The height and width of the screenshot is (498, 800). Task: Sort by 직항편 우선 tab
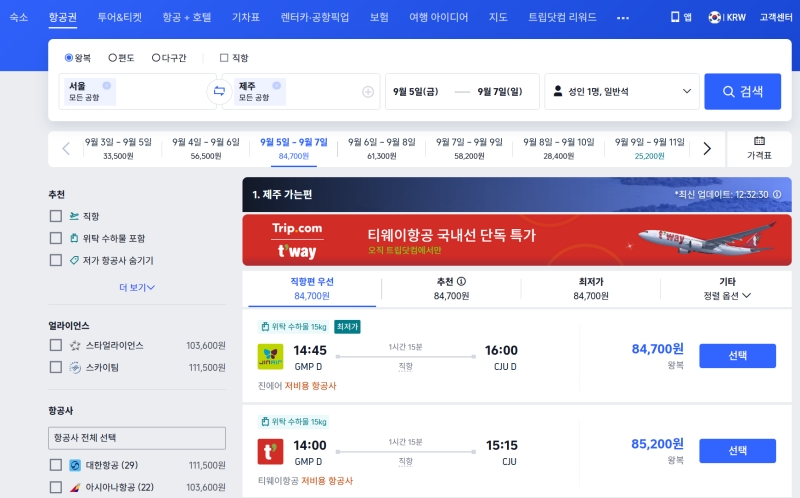(312, 289)
